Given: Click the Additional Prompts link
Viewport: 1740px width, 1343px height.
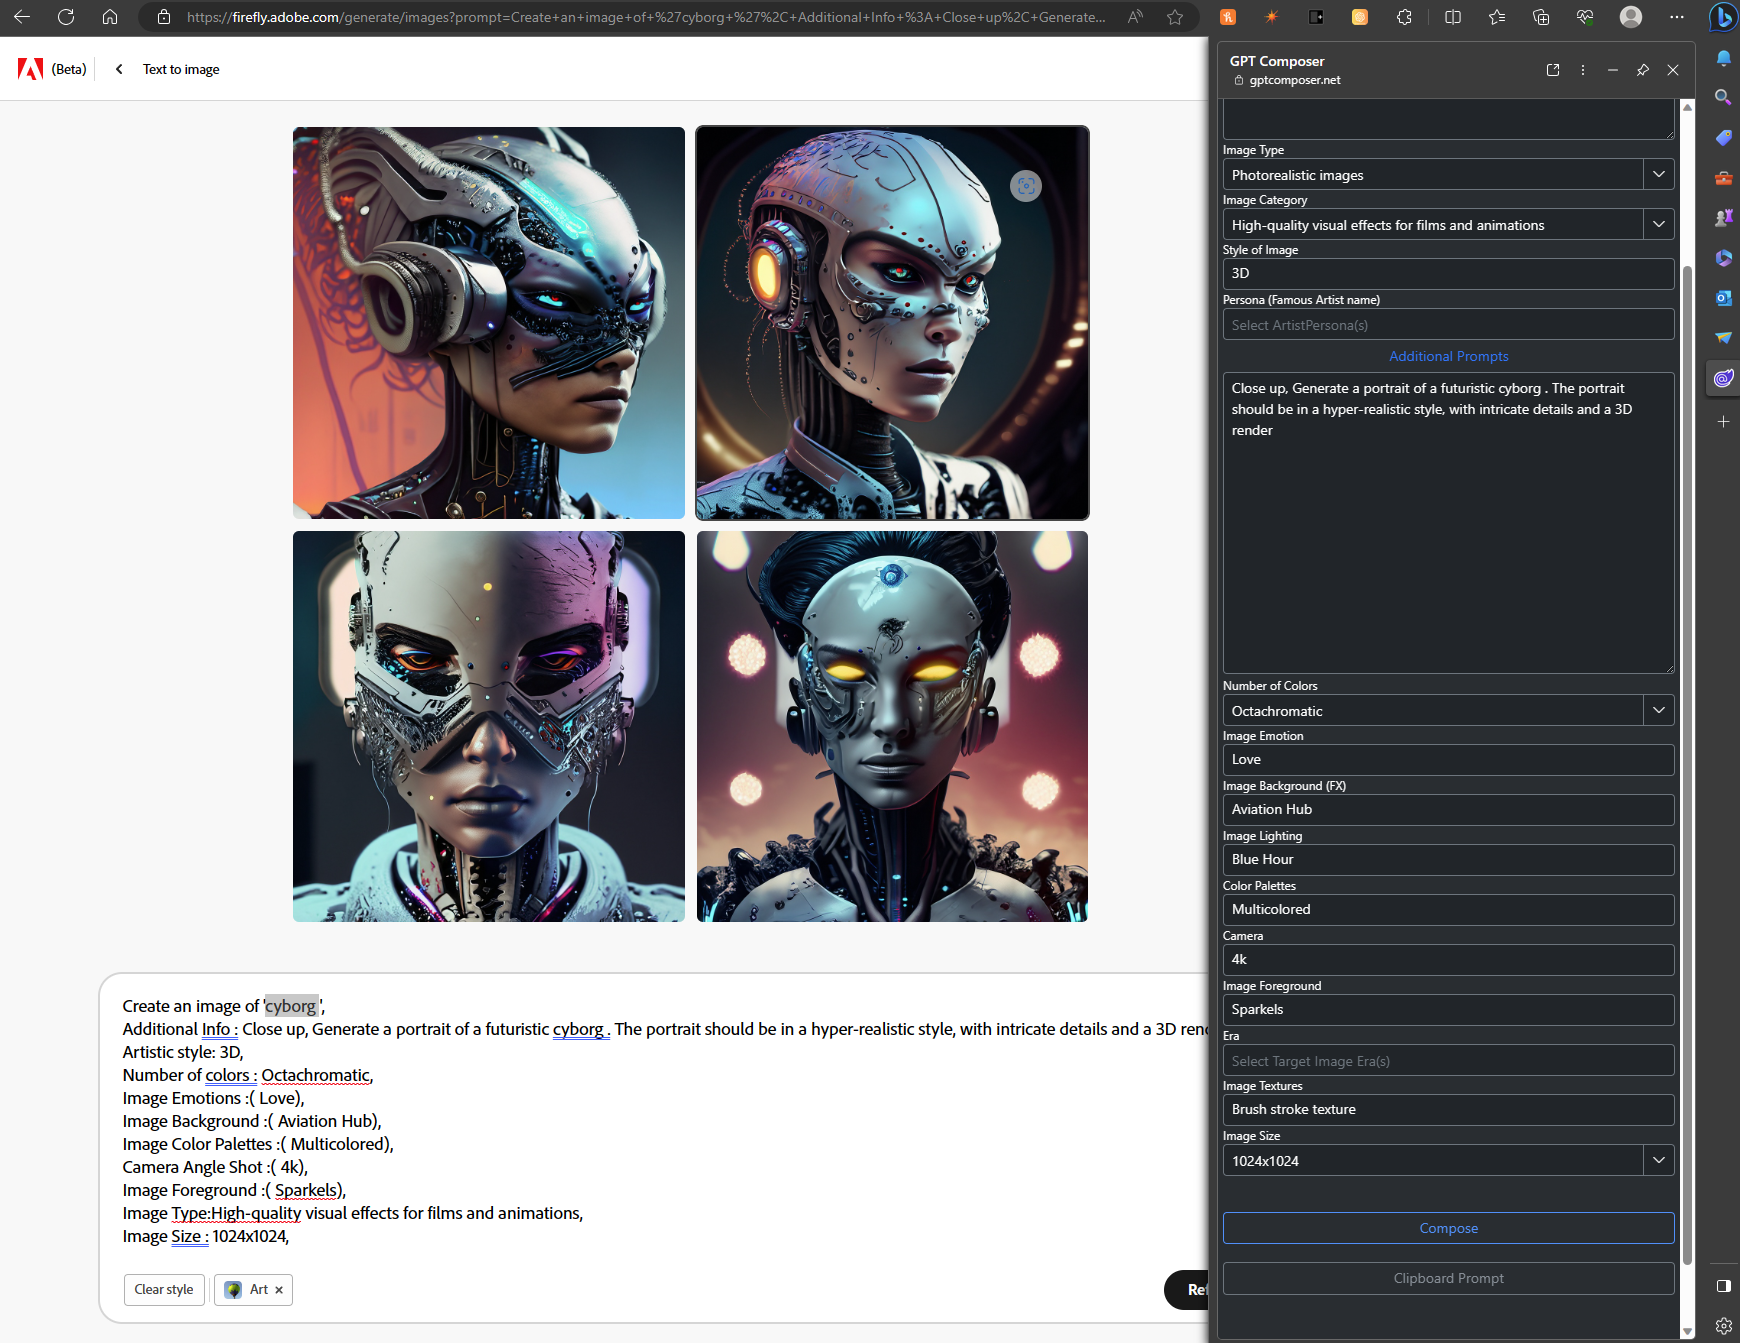Looking at the screenshot, I should click(1448, 356).
